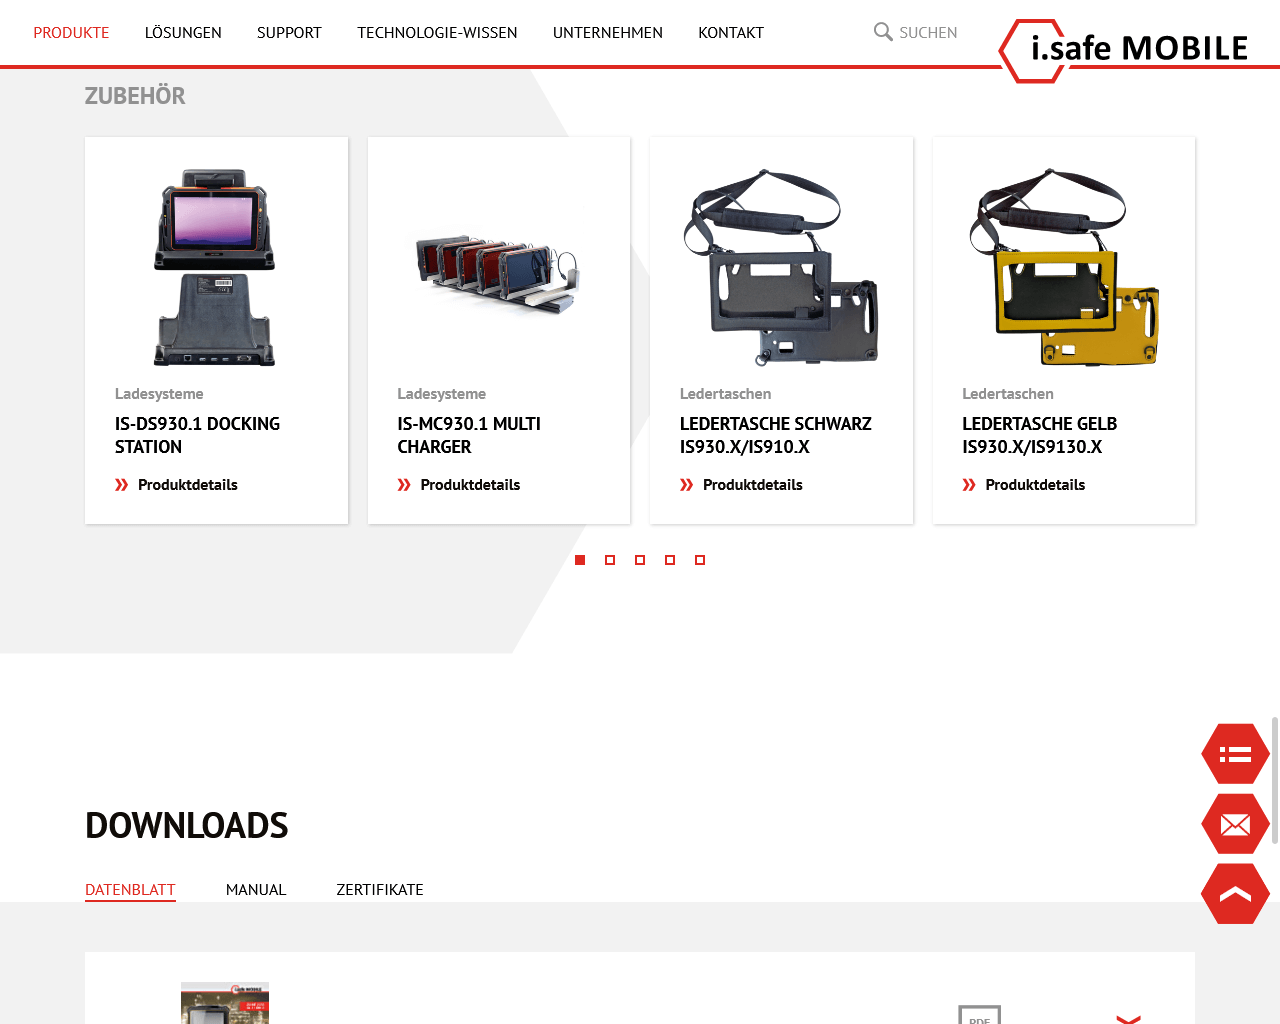1280x1024 pixels.
Task: Expand the datasheet row red chevron
Action: [x=1128, y=1019]
